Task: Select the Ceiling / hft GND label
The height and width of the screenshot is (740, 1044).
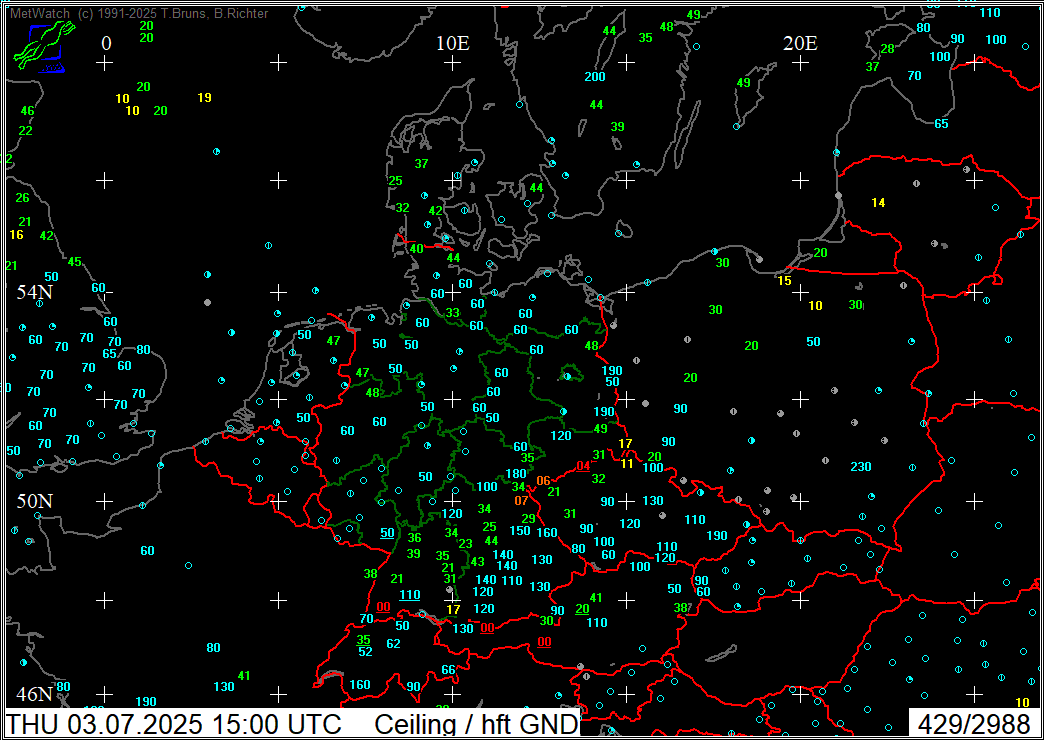Action: (475, 724)
